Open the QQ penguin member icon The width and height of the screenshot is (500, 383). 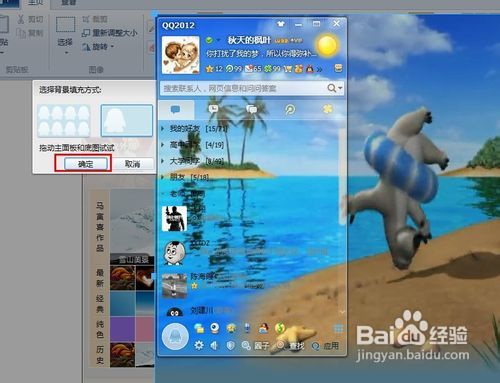(x=310, y=69)
